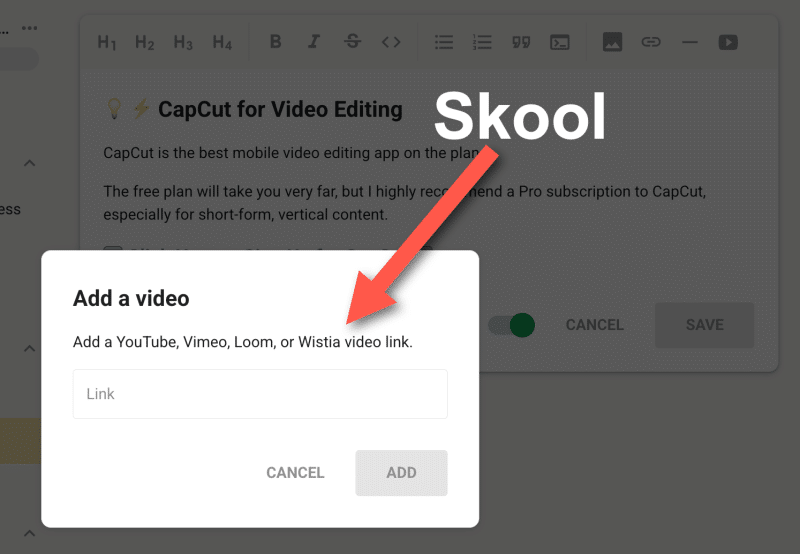Insert inline code with angle brackets icon

coord(391,42)
